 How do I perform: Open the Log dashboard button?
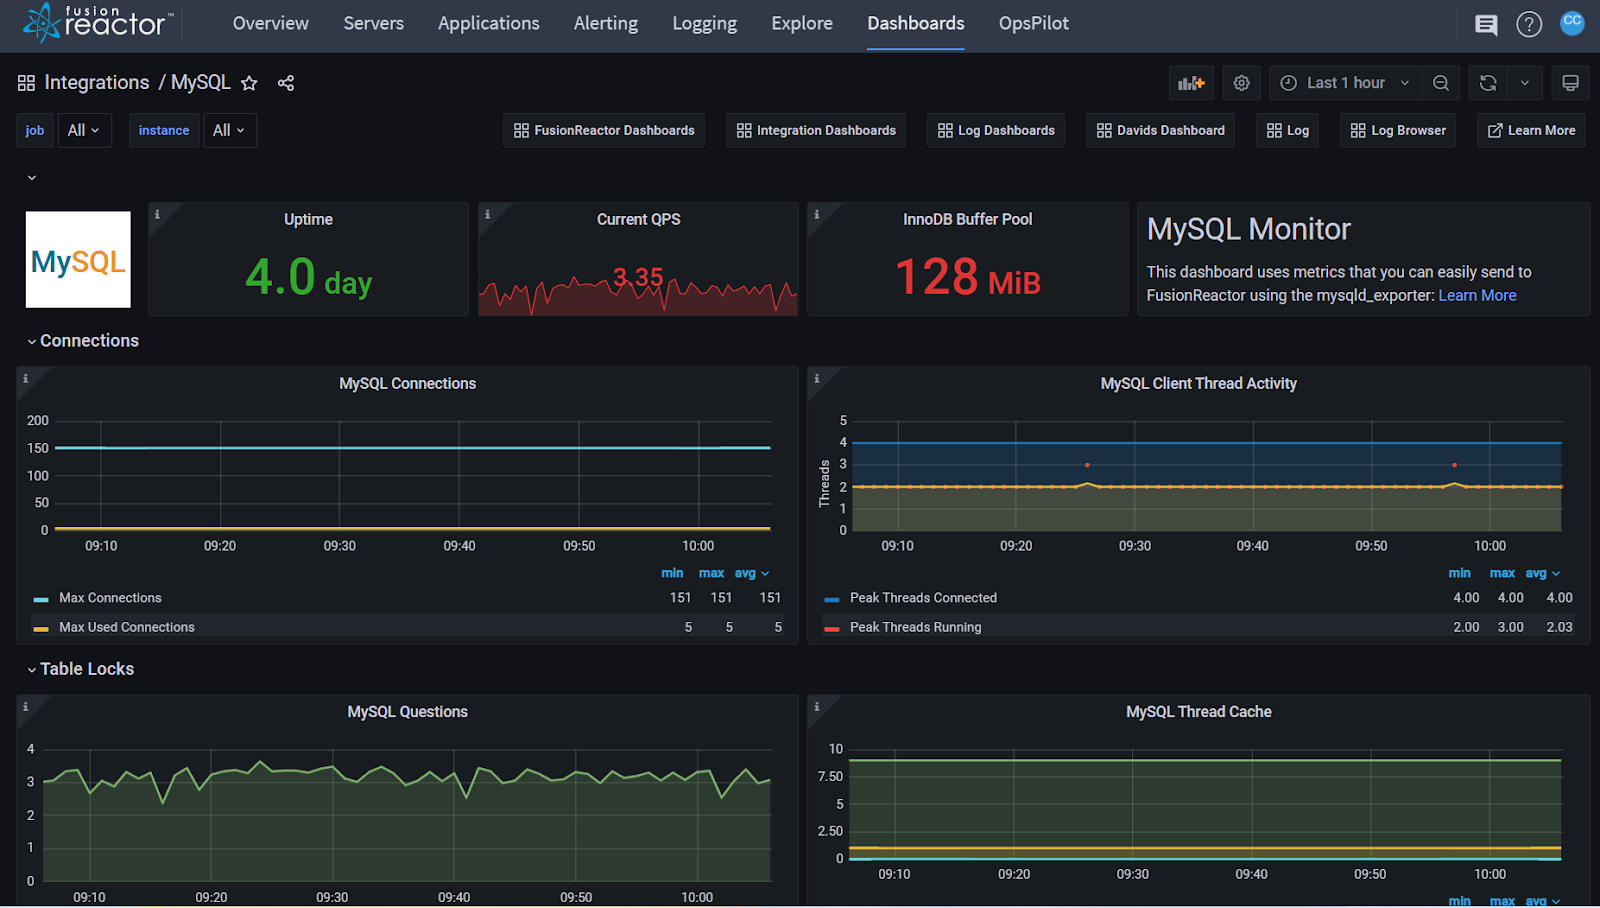pyautogui.click(x=1288, y=130)
